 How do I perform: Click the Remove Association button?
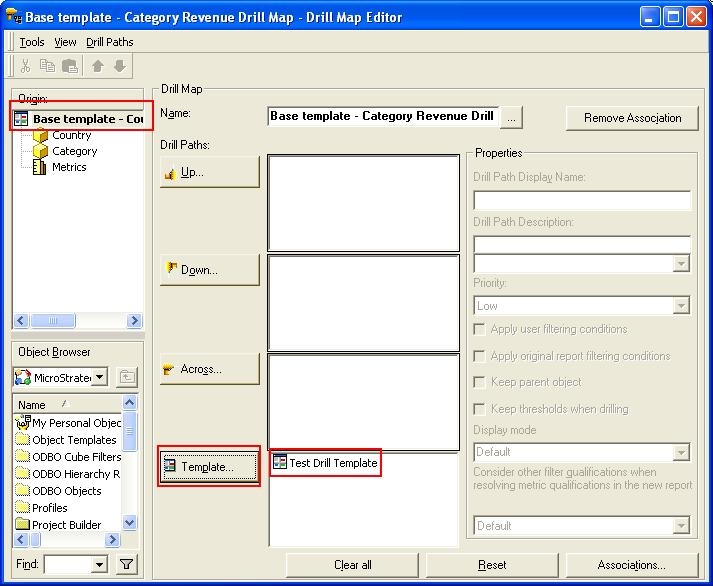click(631, 118)
